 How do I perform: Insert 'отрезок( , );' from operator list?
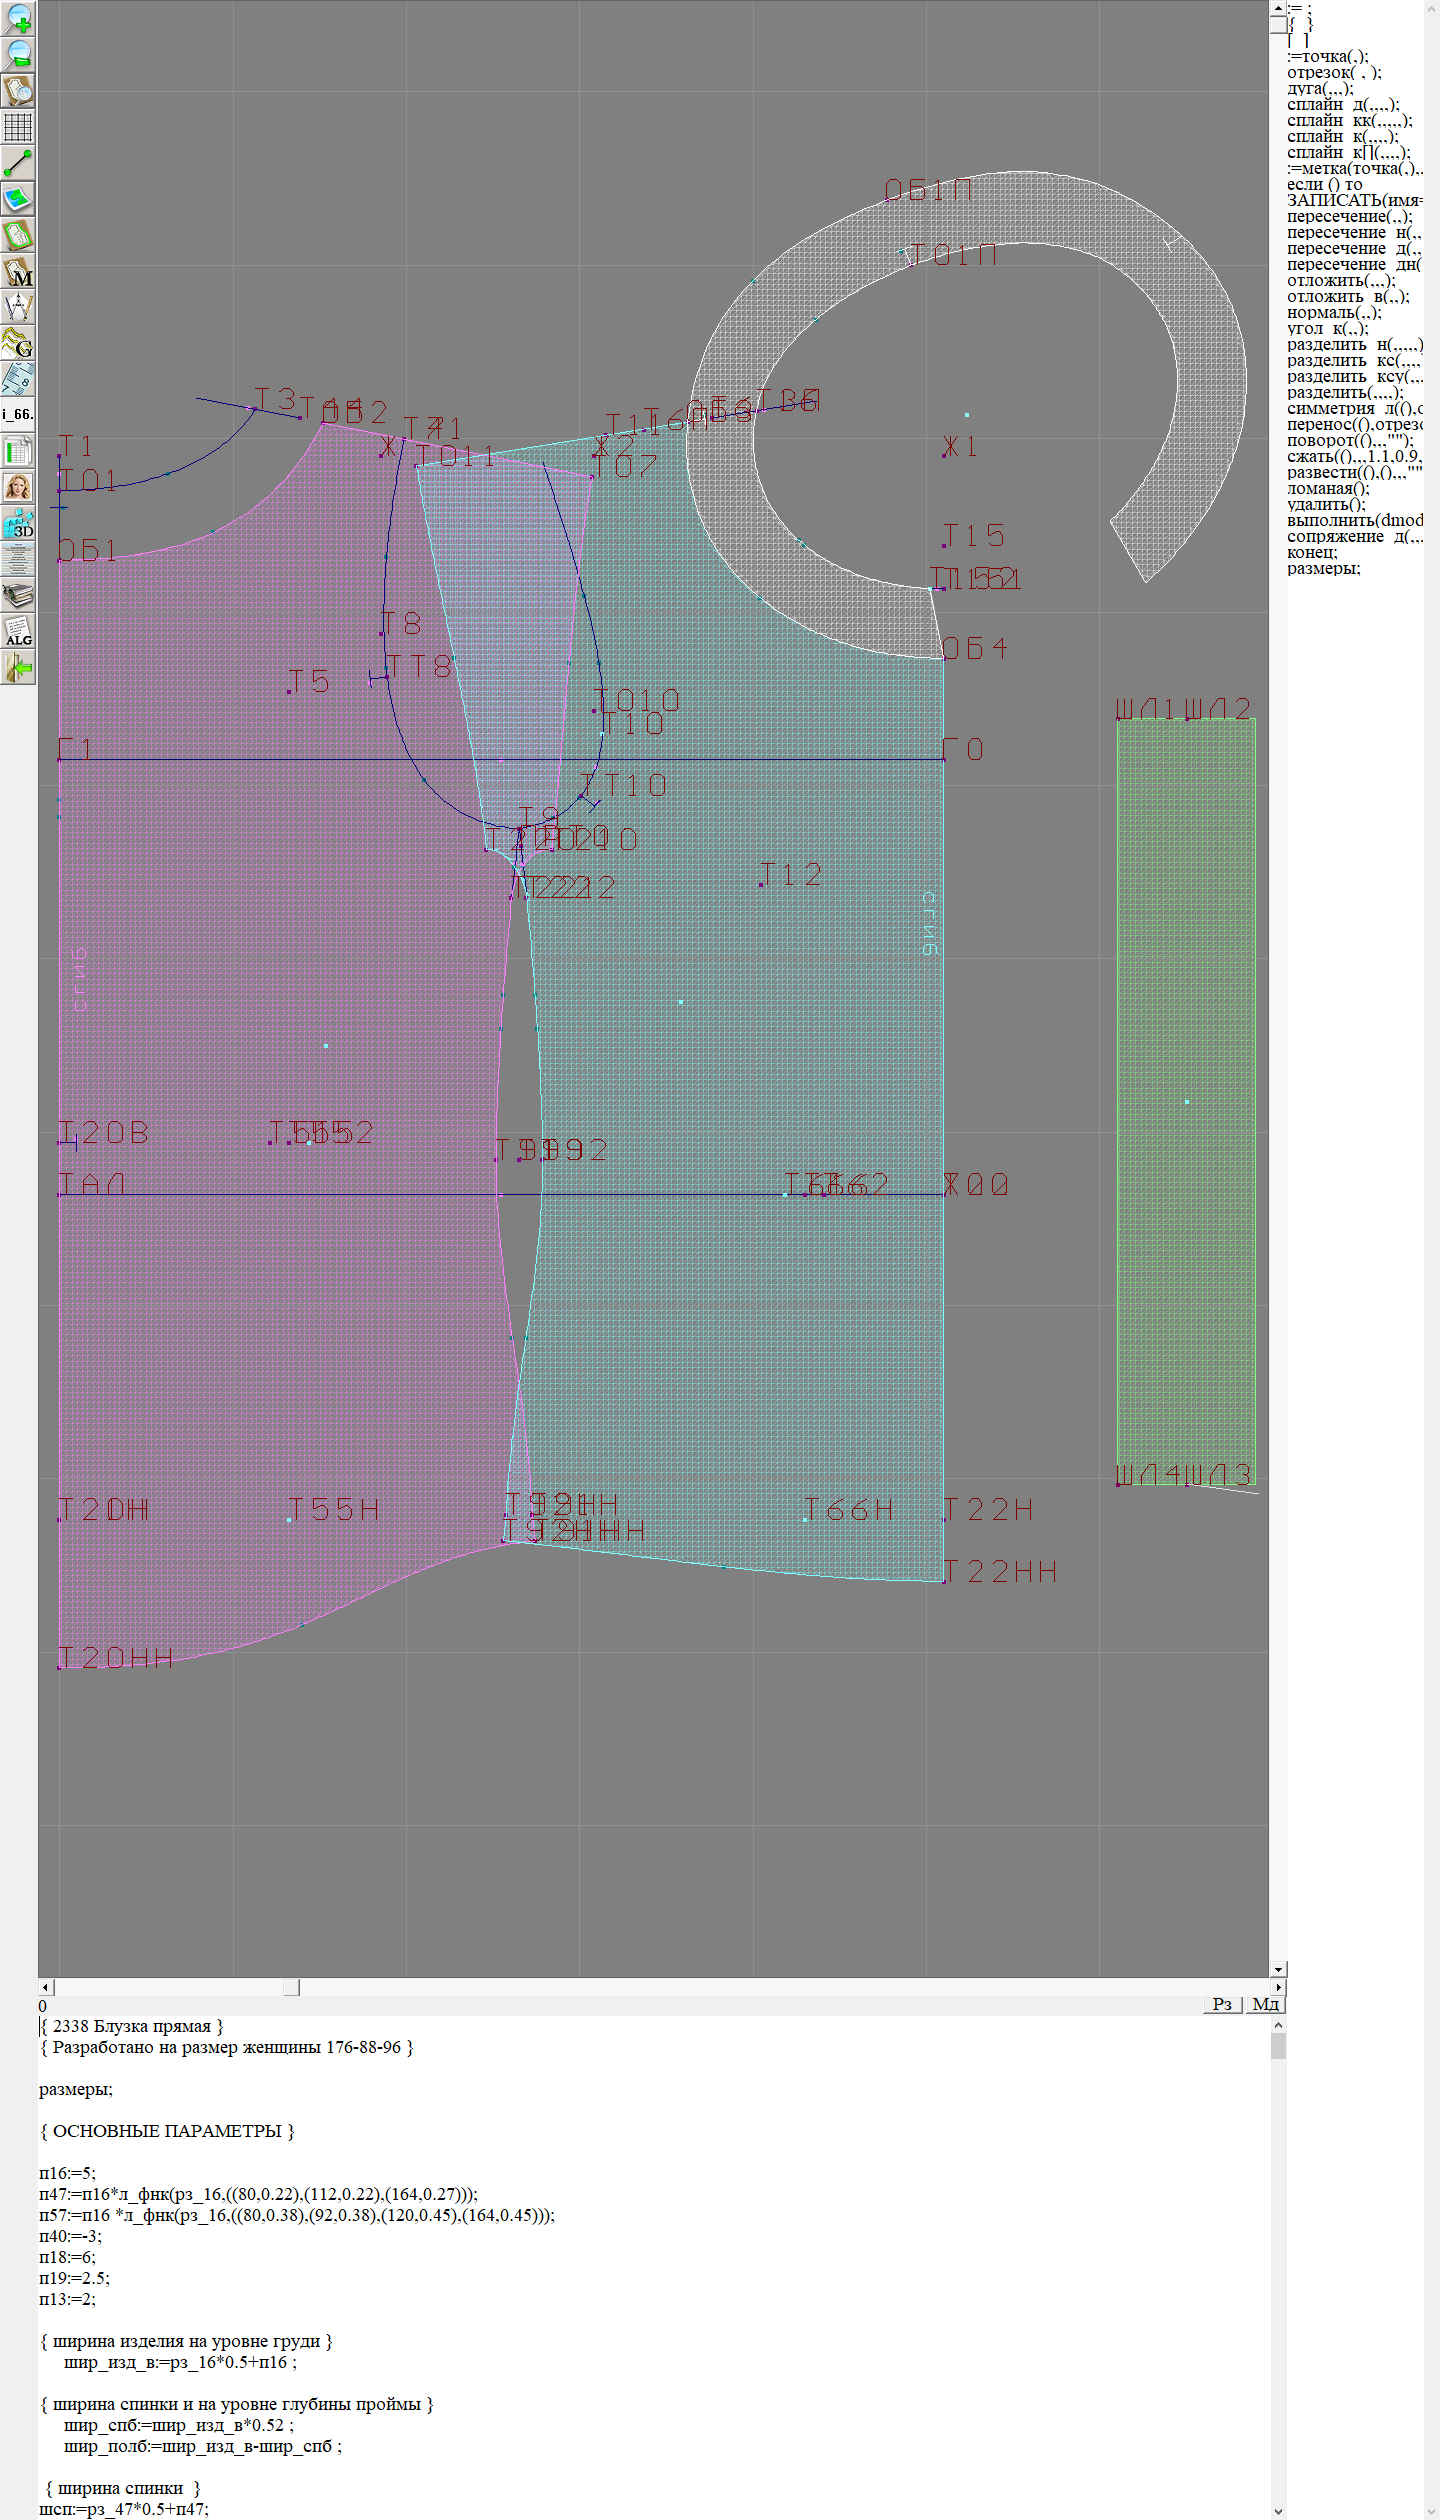(1333, 72)
